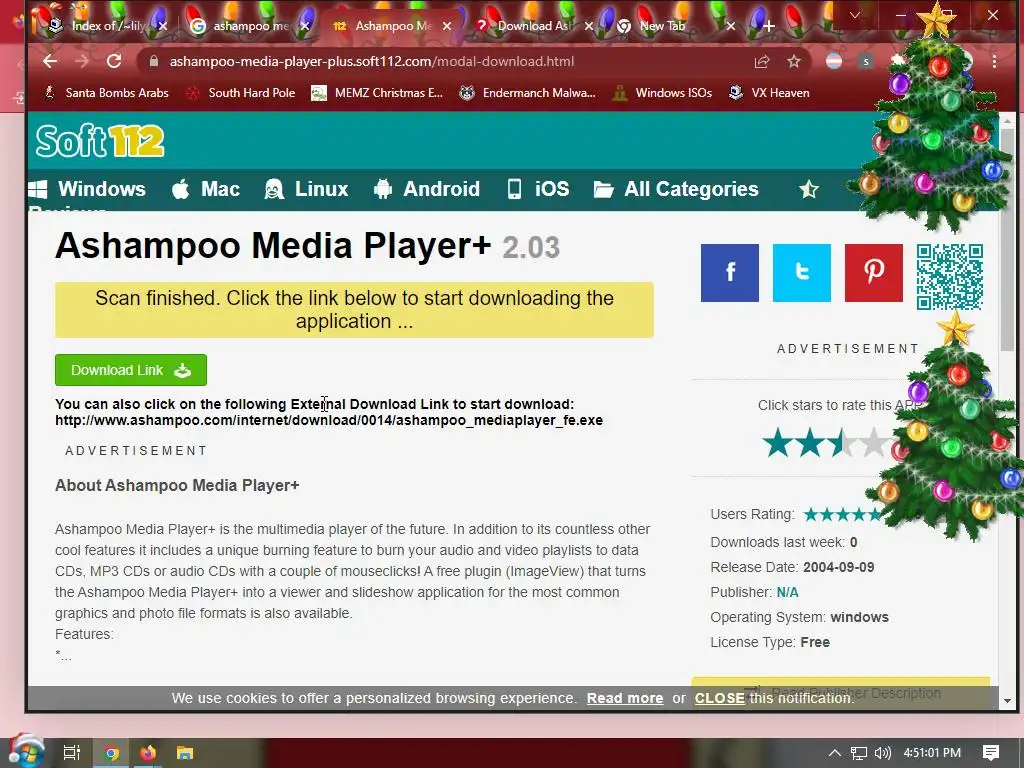This screenshot has height=768, width=1024.
Task: Open 'MEMZ Christmas E...' bookmark
Action: point(377,93)
